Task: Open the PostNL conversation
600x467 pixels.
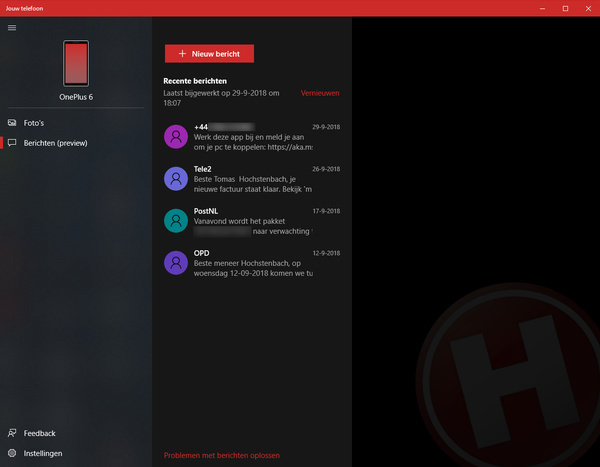Action: pos(252,221)
